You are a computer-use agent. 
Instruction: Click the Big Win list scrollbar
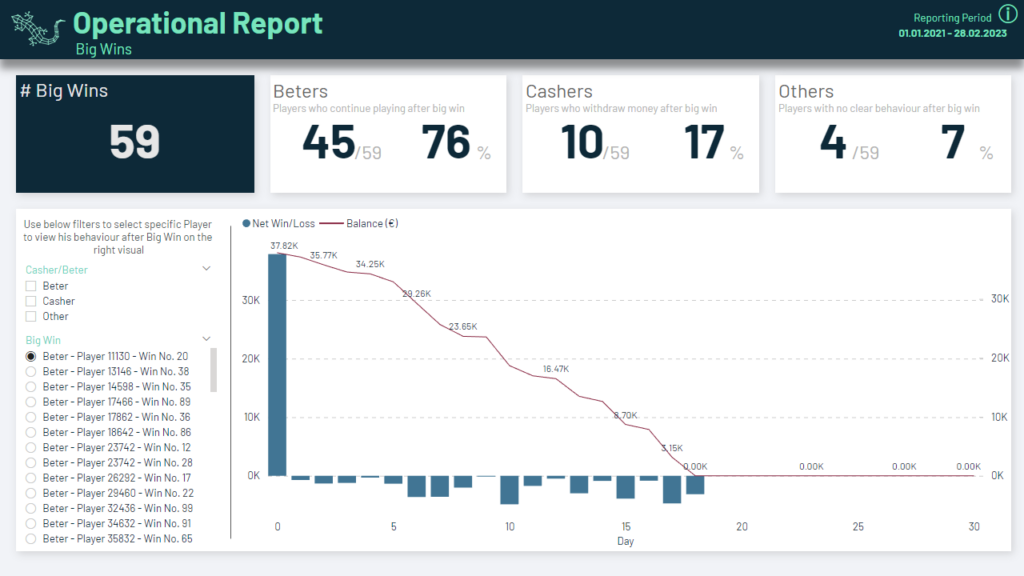(214, 370)
